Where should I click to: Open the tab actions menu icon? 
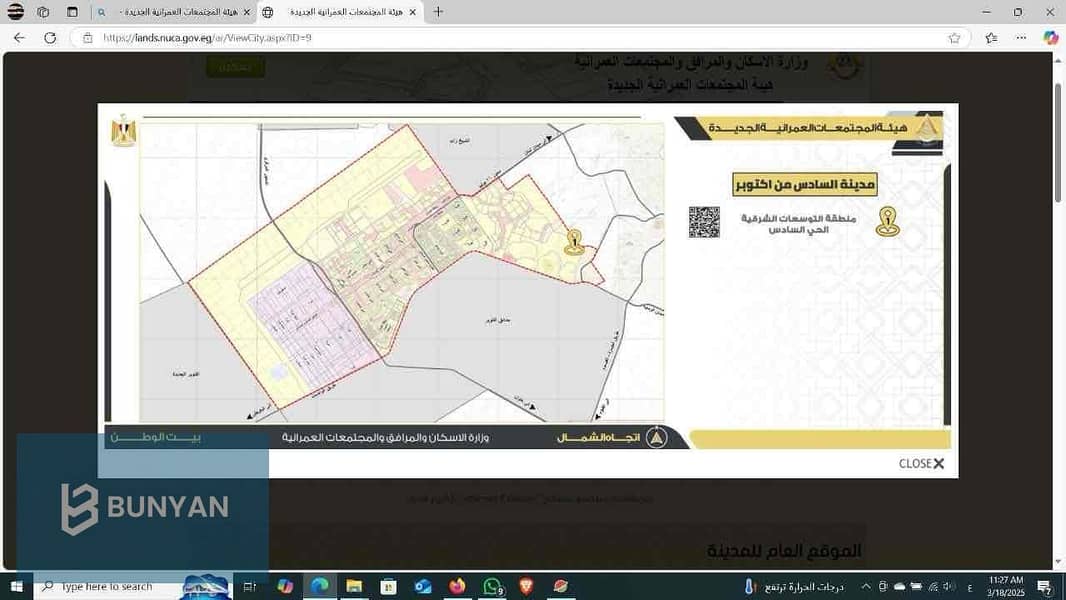(x=72, y=12)
